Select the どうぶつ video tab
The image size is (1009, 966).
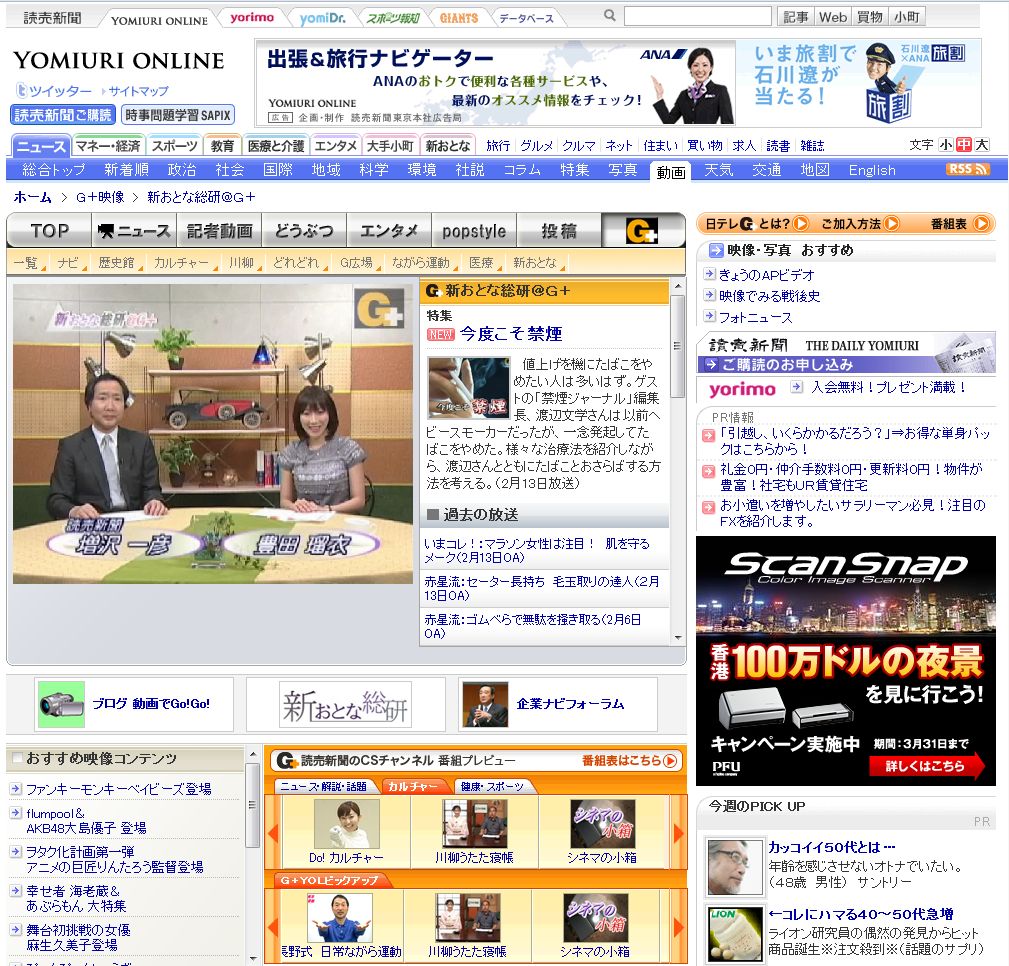(x=304, y=231)
